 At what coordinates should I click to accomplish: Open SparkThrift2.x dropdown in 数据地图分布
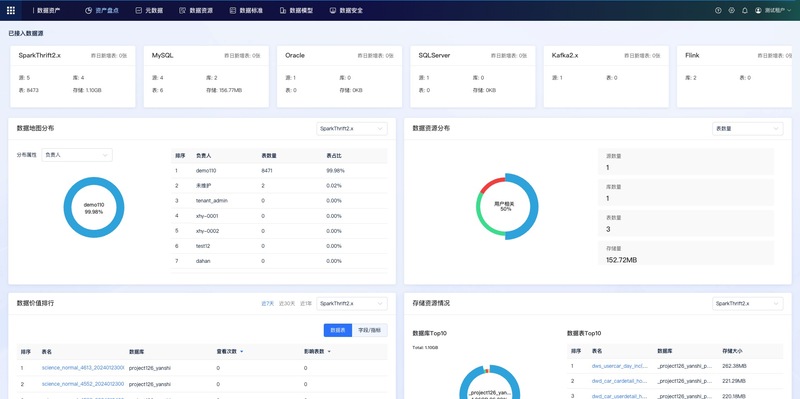click(x=352, y=129)
